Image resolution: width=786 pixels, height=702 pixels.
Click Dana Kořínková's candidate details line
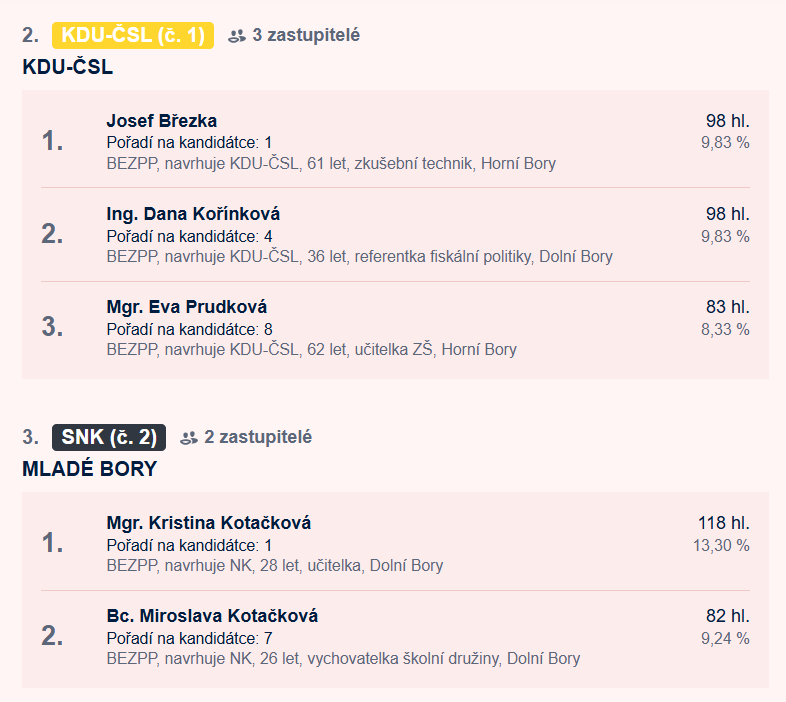359,257
